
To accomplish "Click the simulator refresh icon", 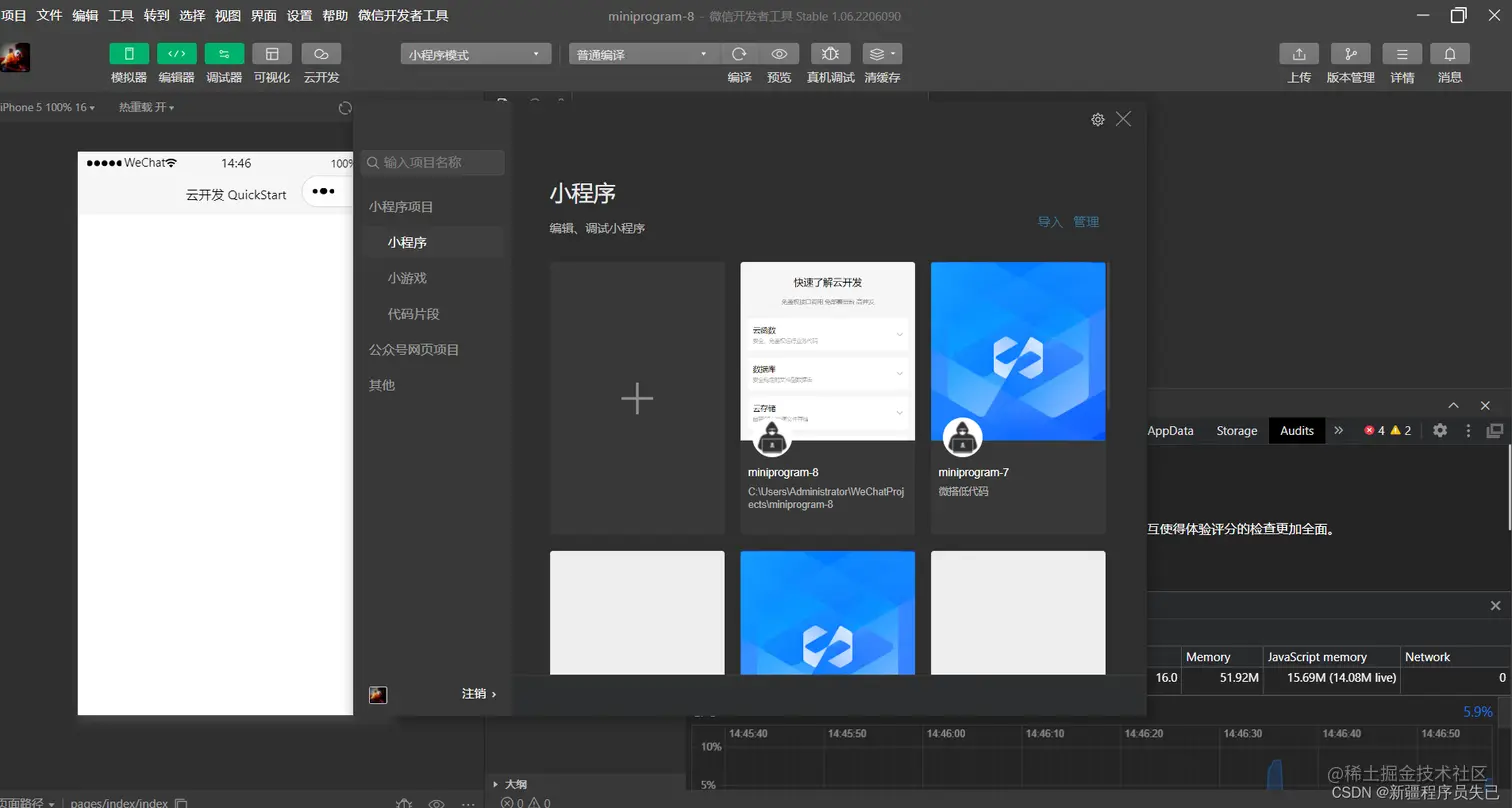I will [345, 107].
